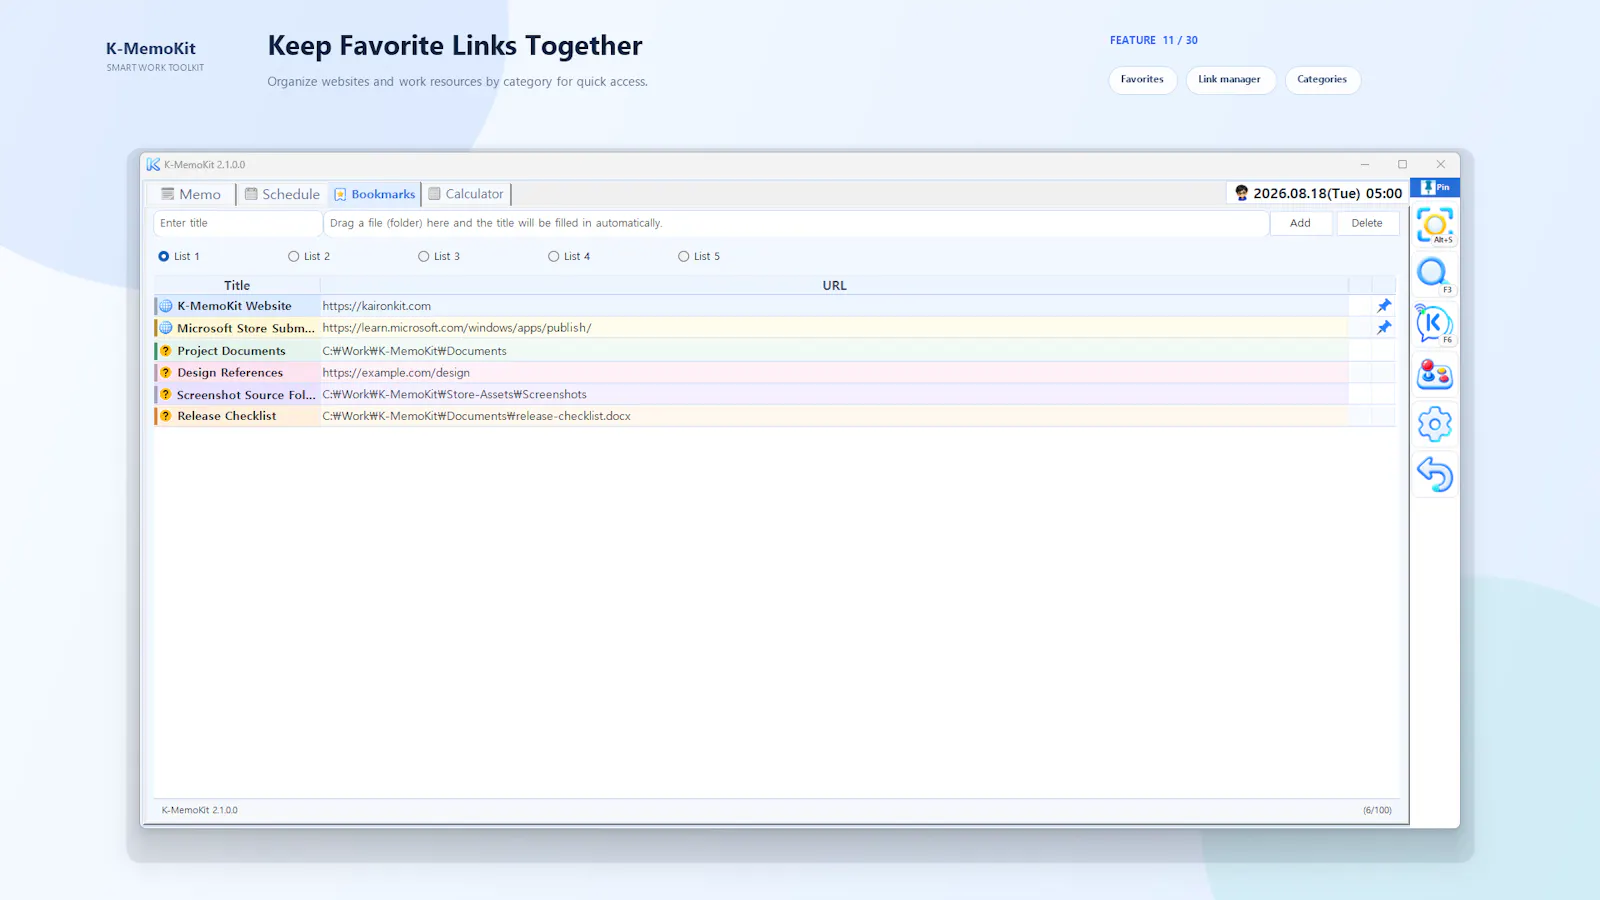
Task: Click the date and time display
Action: point(1327,193)
